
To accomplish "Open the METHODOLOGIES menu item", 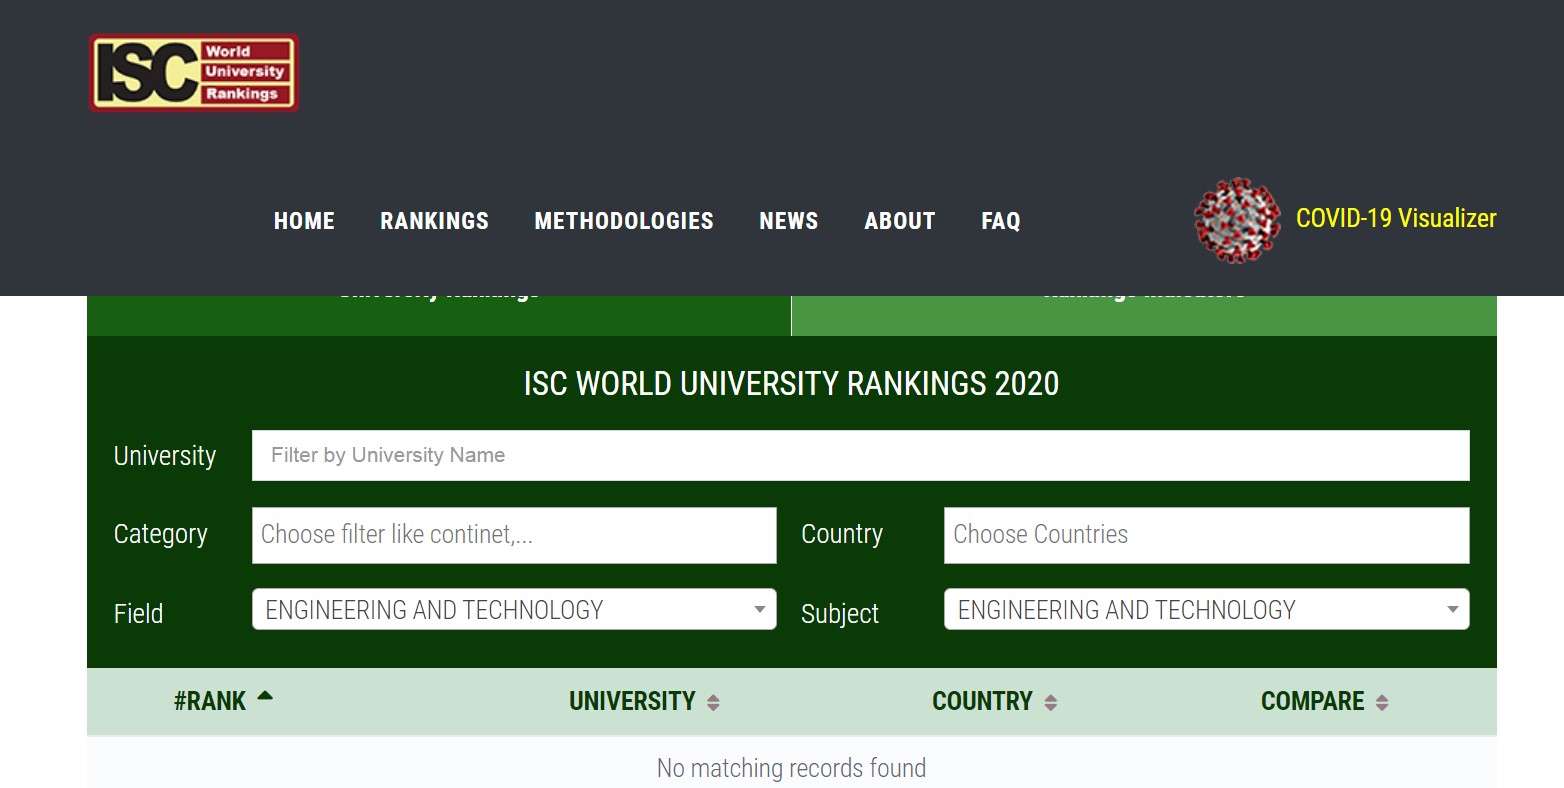I will point(624,221).
